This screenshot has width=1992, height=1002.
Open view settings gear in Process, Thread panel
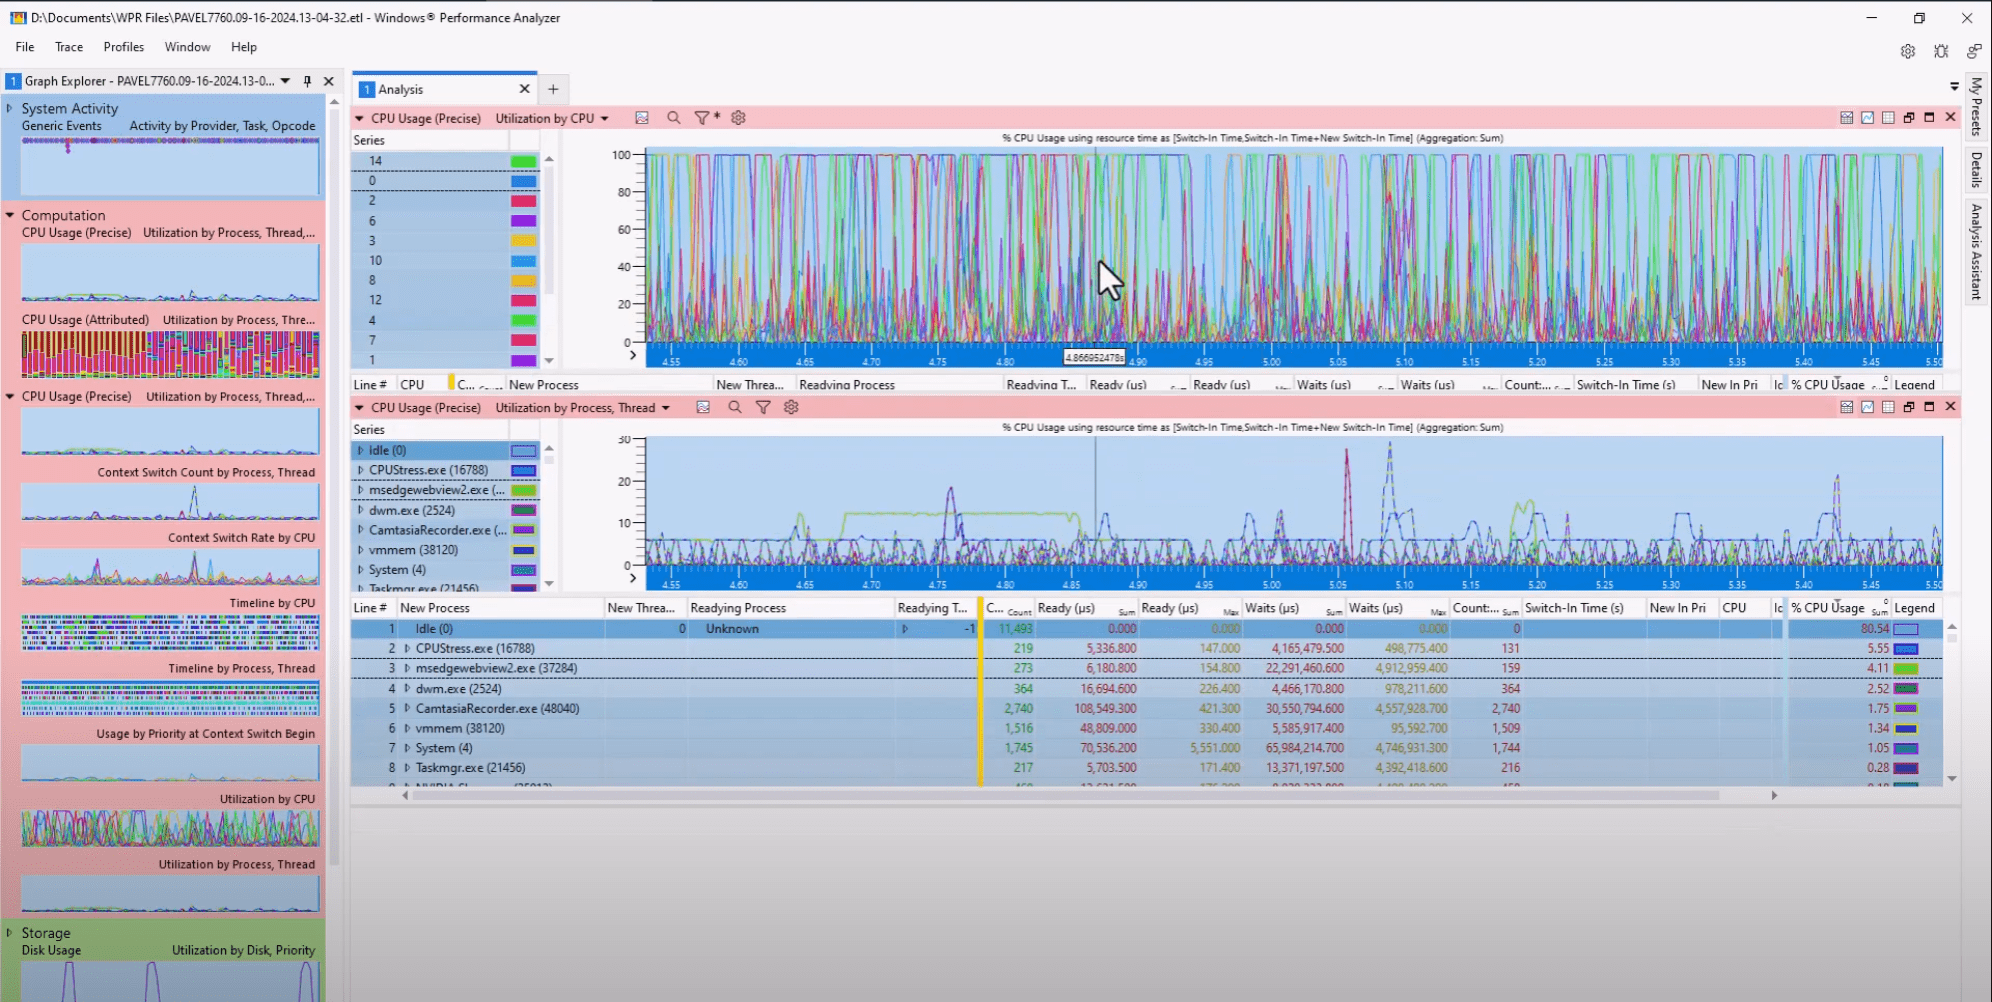791,408
